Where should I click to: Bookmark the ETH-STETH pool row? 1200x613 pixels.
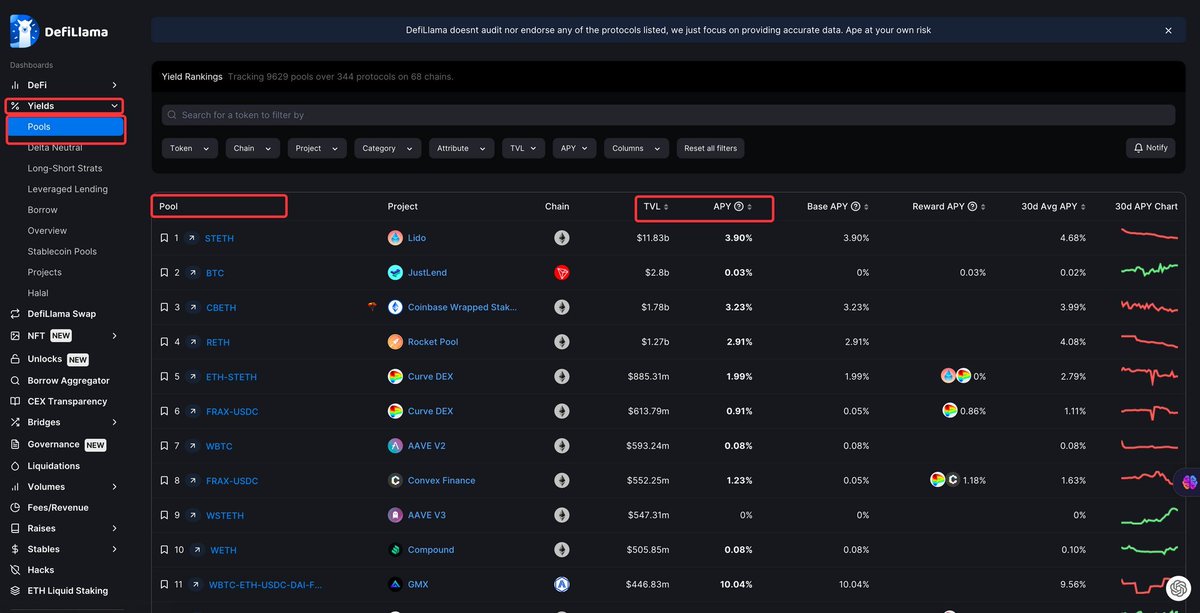point(164,377)
